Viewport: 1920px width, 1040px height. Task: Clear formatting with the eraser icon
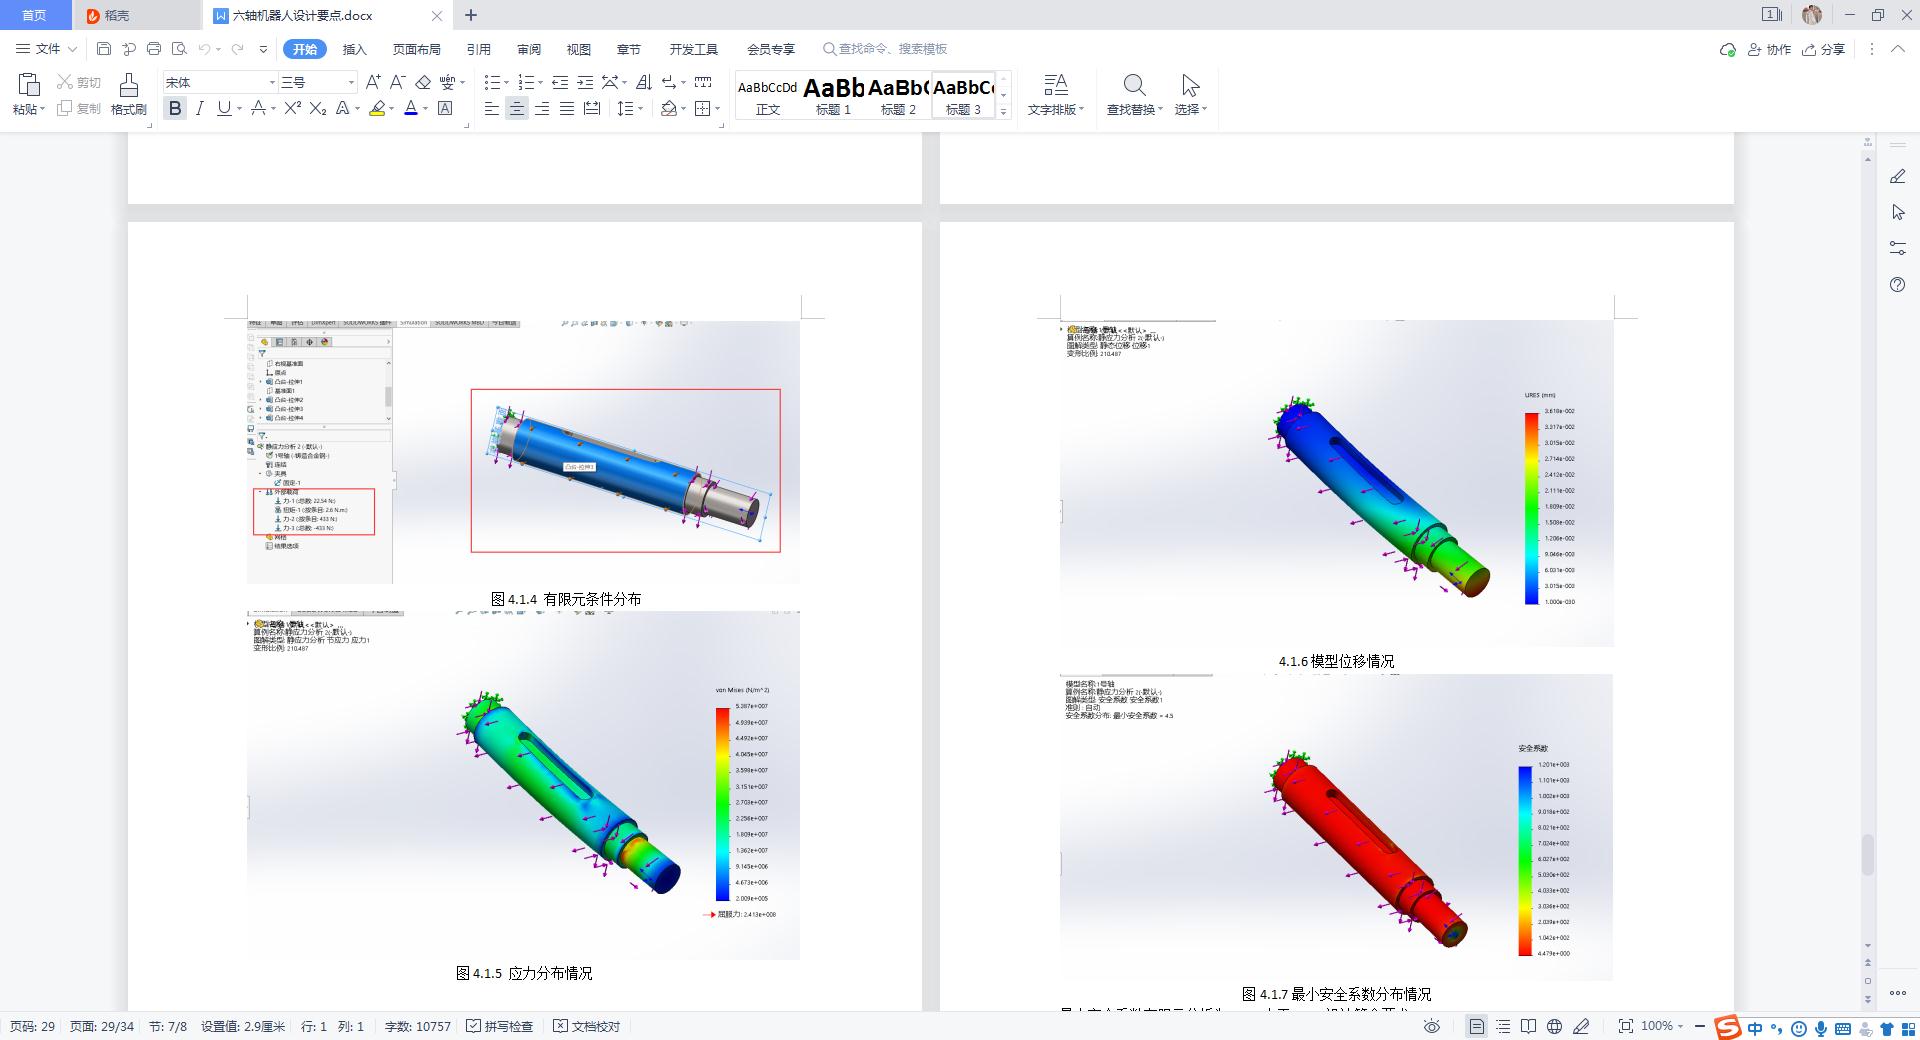(423, 82)
